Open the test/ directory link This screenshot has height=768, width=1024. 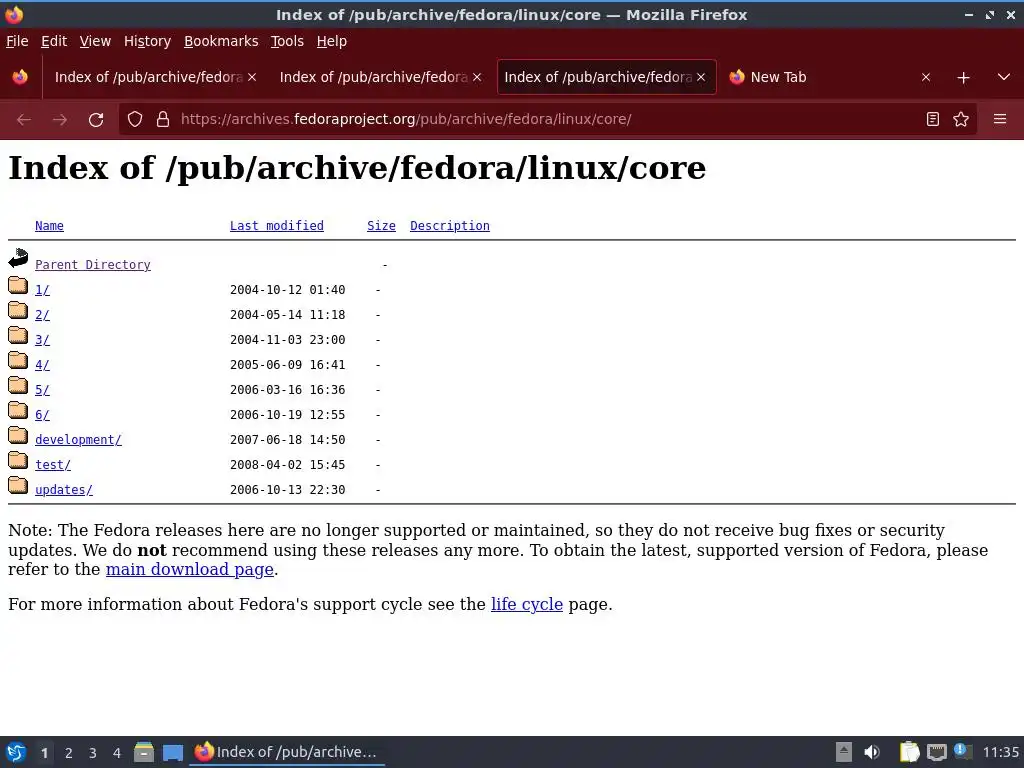click(53, 464)
